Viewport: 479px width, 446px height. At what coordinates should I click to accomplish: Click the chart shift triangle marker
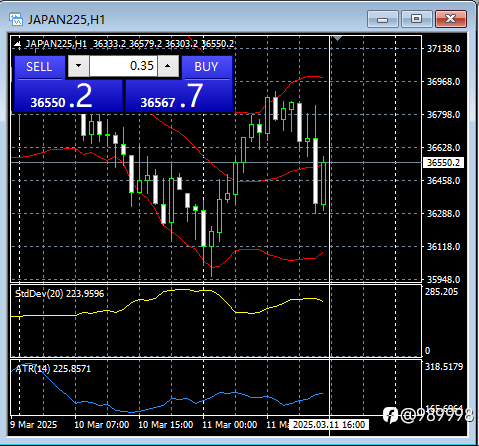coord(337,38)
